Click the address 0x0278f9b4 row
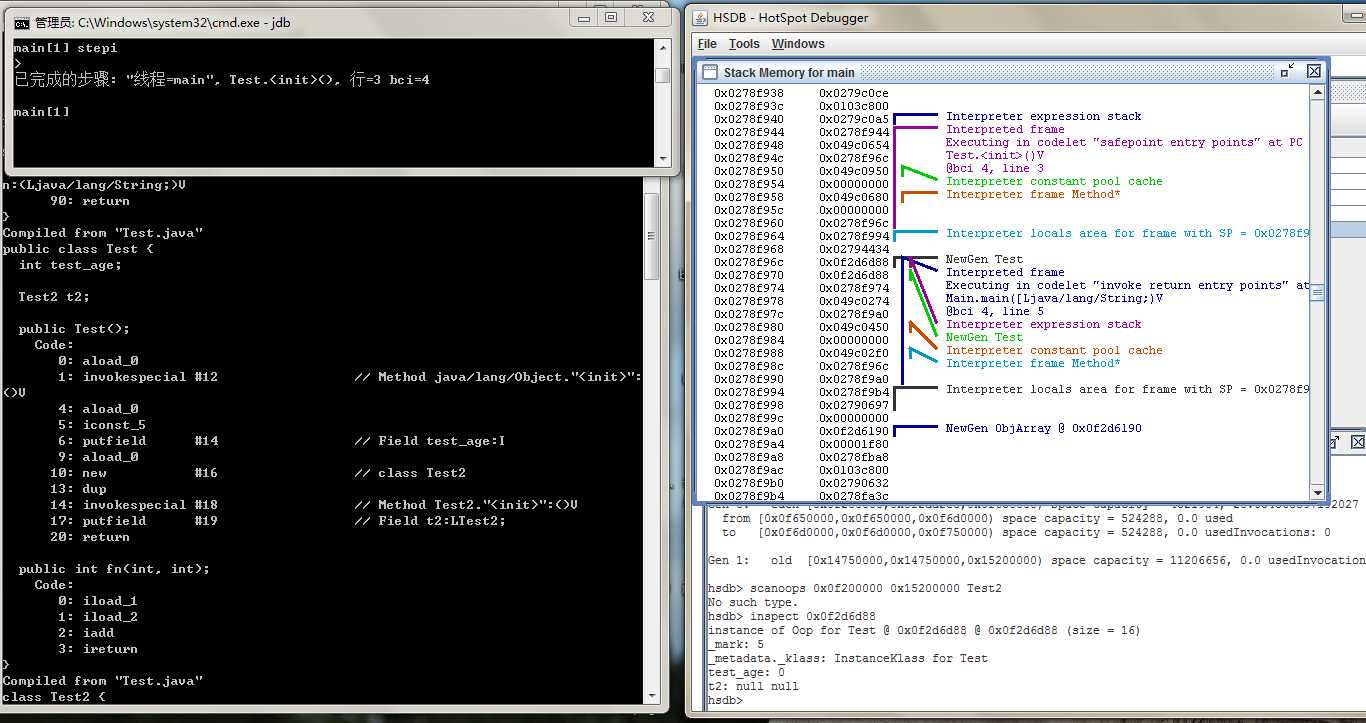This screenshot has height=723, width=1366. click(749, 496)
